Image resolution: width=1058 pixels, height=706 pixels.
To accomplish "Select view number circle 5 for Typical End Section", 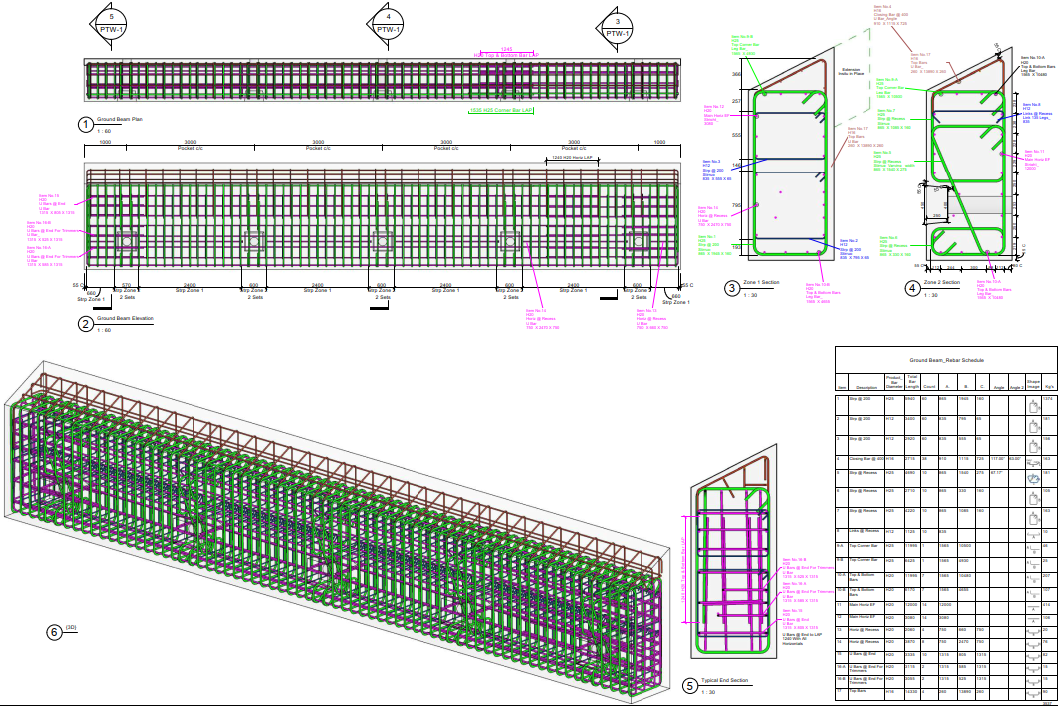I will point(690,686).
